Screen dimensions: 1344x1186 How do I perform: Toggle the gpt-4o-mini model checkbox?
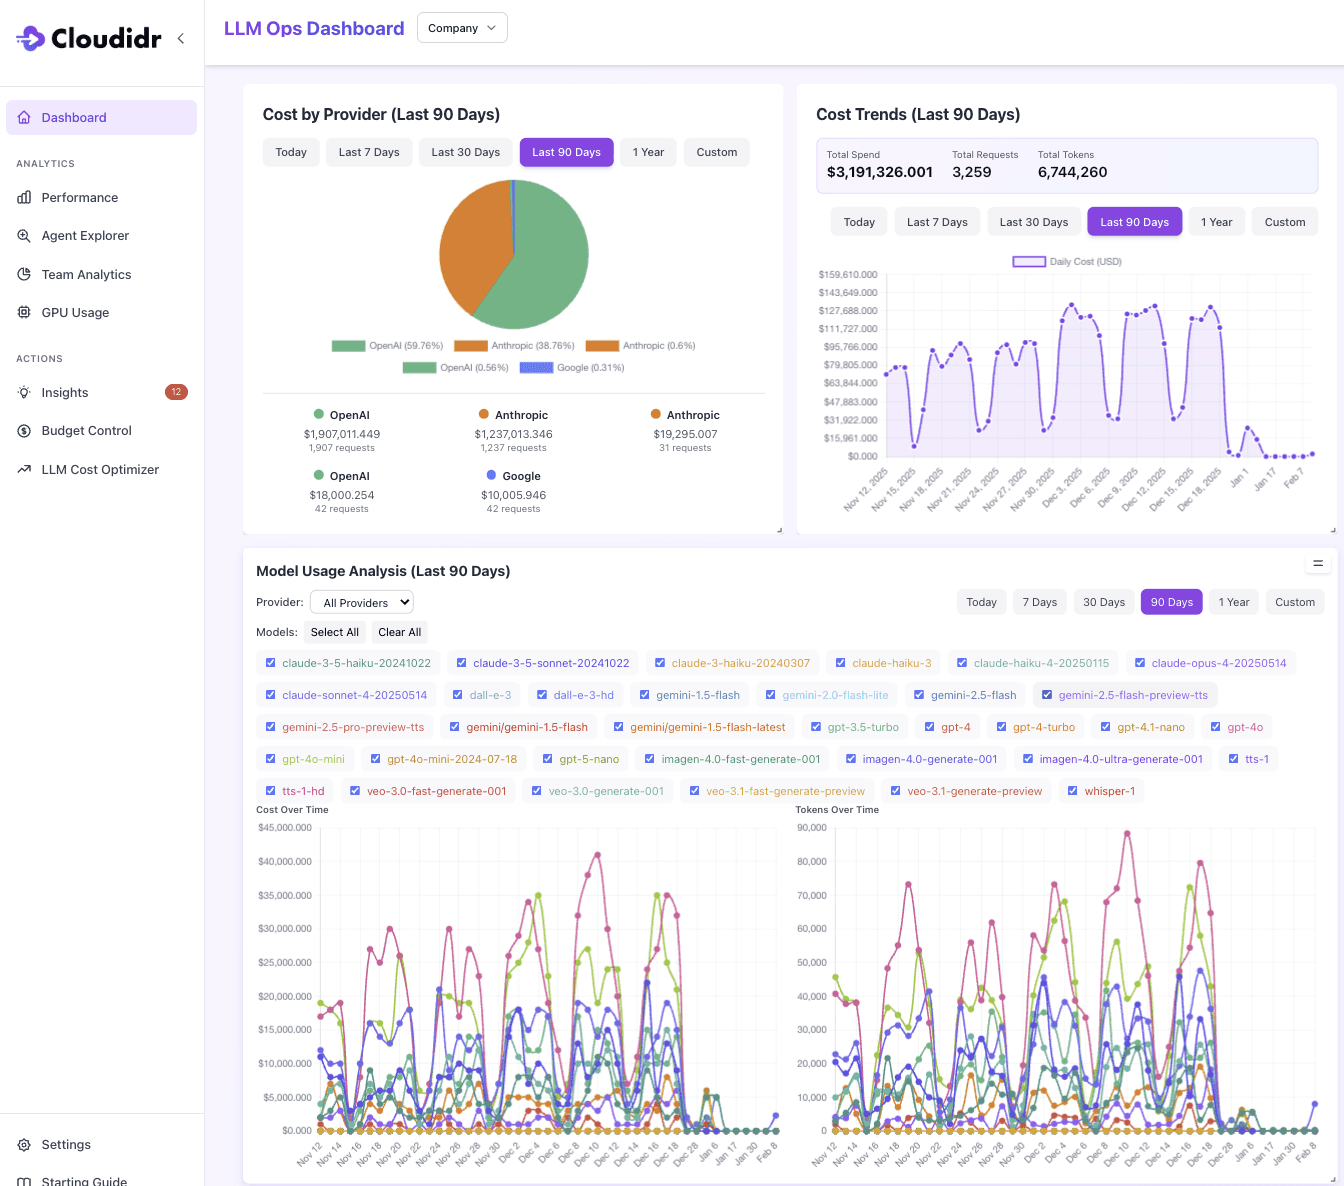click(270, 759)
